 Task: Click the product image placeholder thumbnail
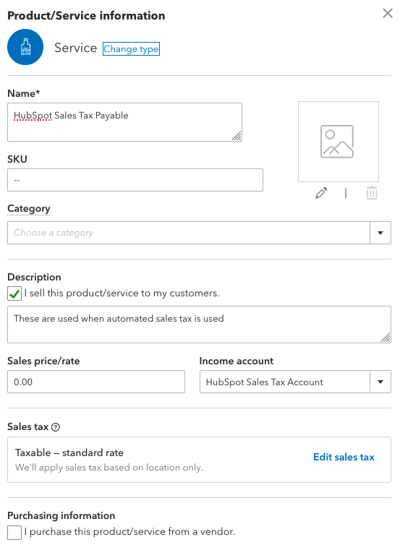coord(338,142)
